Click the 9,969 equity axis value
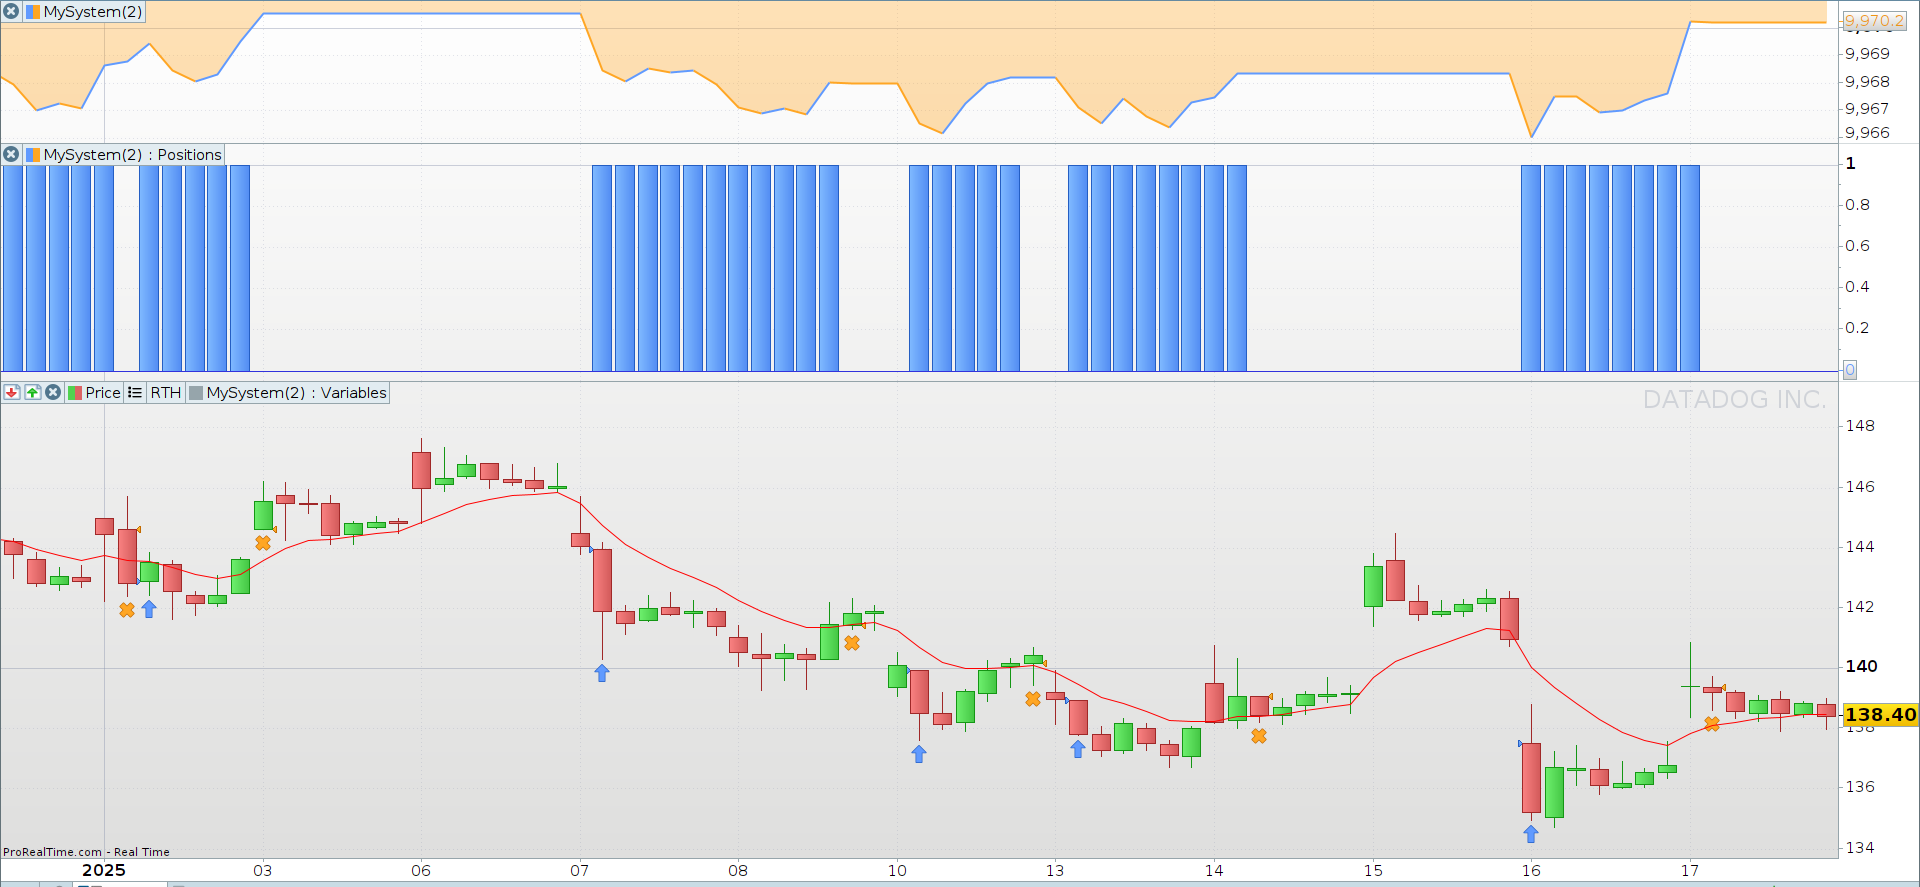 pos(1867,53)
